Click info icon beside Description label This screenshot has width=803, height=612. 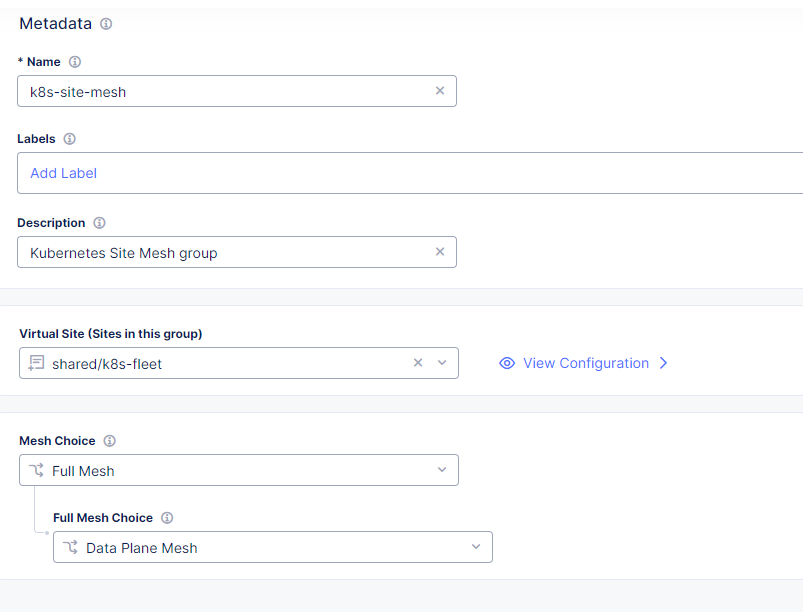pyautogui.click(x=100, y=223)
